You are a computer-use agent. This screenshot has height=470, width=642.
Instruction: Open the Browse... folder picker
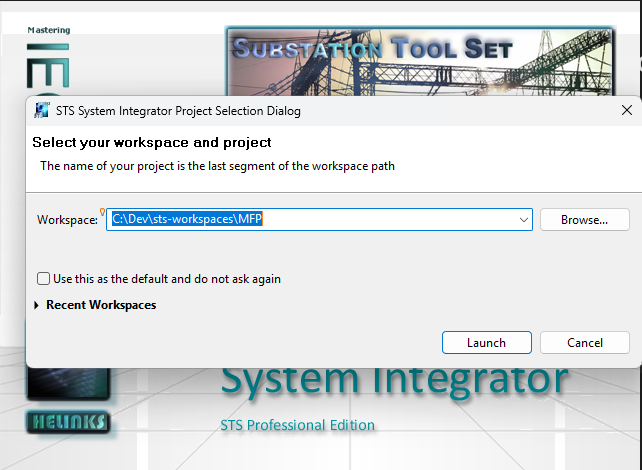pyautogui.click(x=584, y=219)
